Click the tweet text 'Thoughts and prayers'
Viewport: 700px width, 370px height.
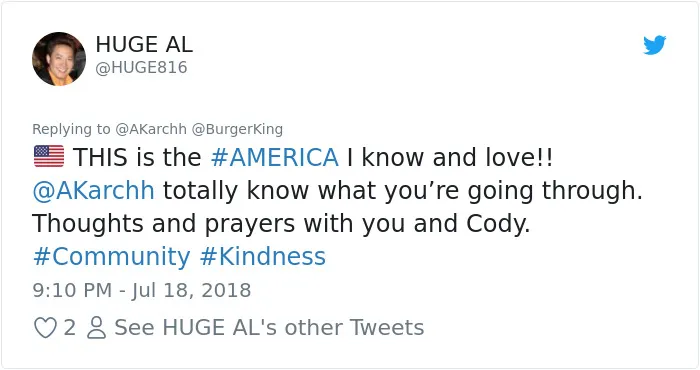point(163,224)
